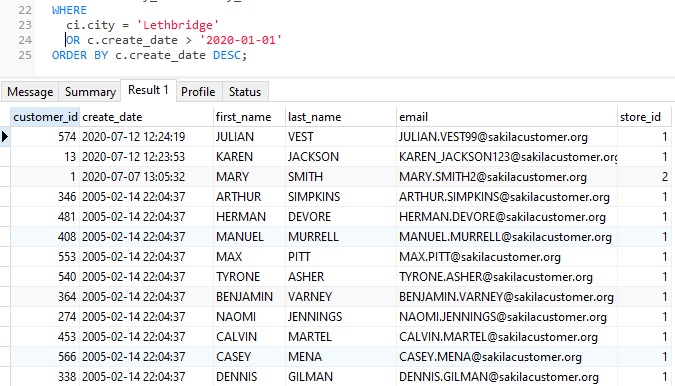Select customer_id cell 553

pyautogui.click(x=45, y=257)
